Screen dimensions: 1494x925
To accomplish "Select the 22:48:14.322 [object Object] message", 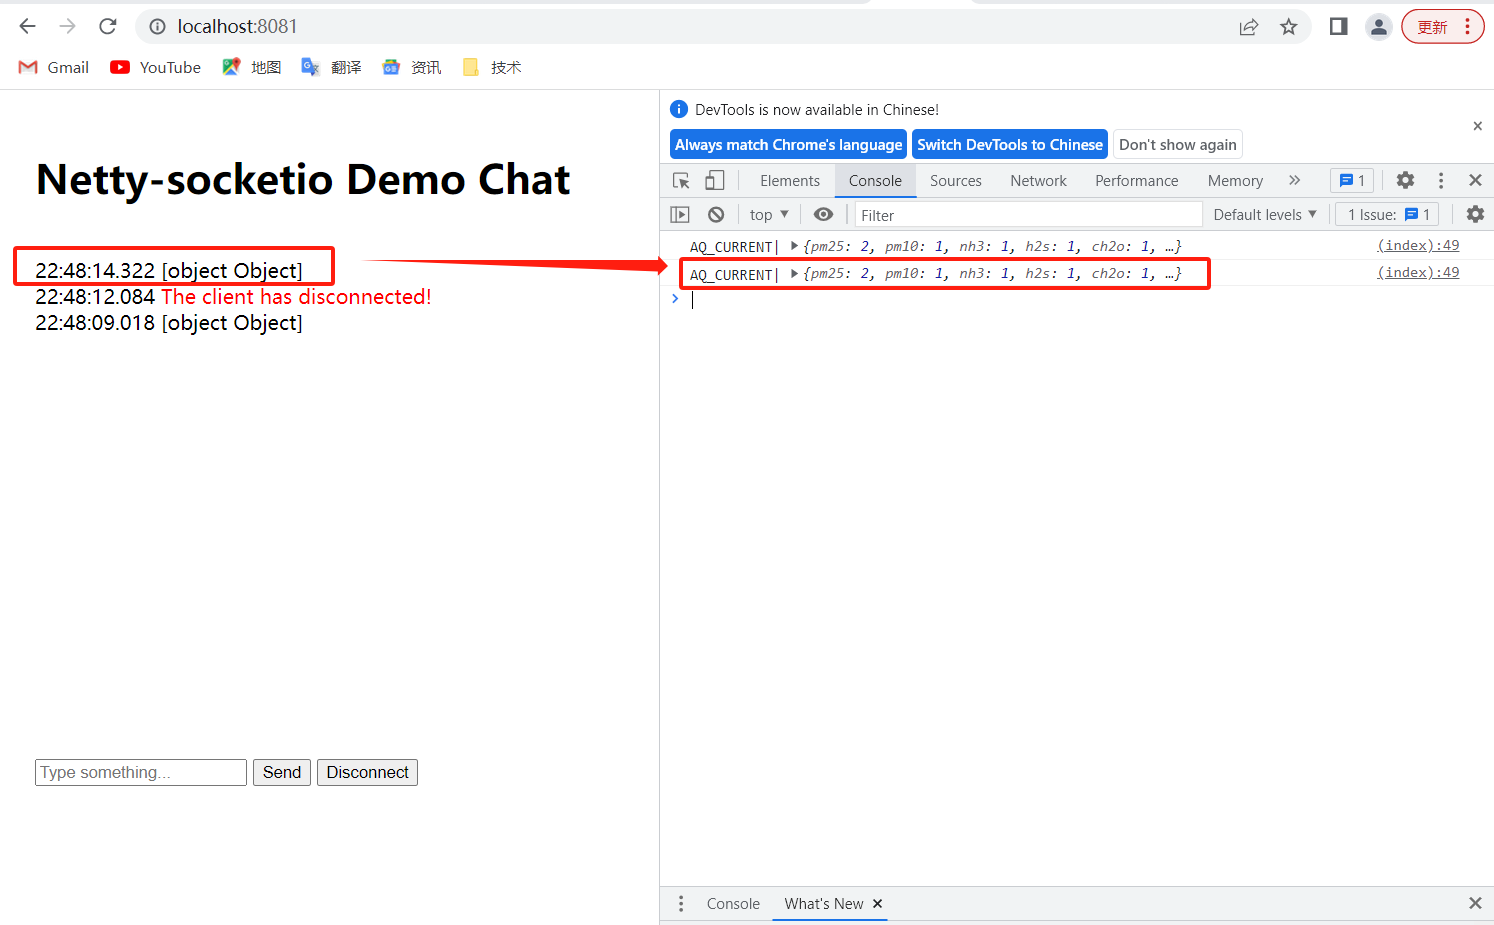I will [x=169, y=271].
